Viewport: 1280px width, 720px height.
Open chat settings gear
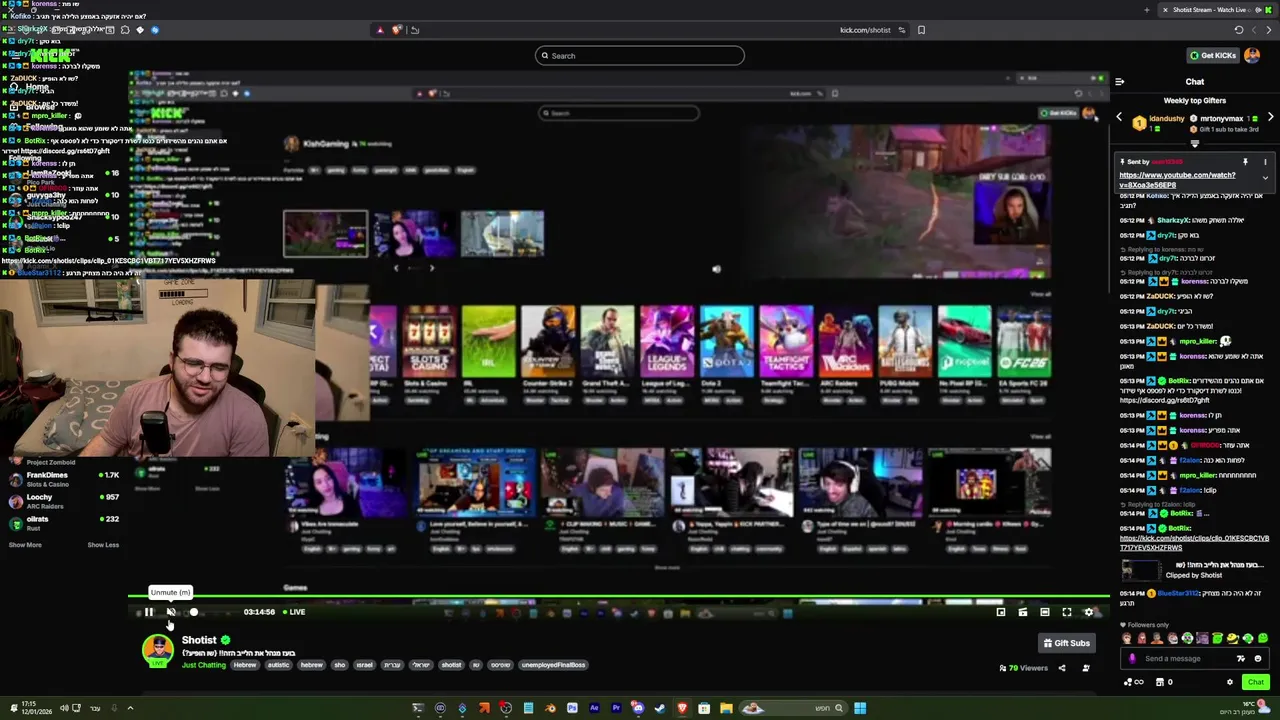pyautogui.click(x=1230, y=682)
